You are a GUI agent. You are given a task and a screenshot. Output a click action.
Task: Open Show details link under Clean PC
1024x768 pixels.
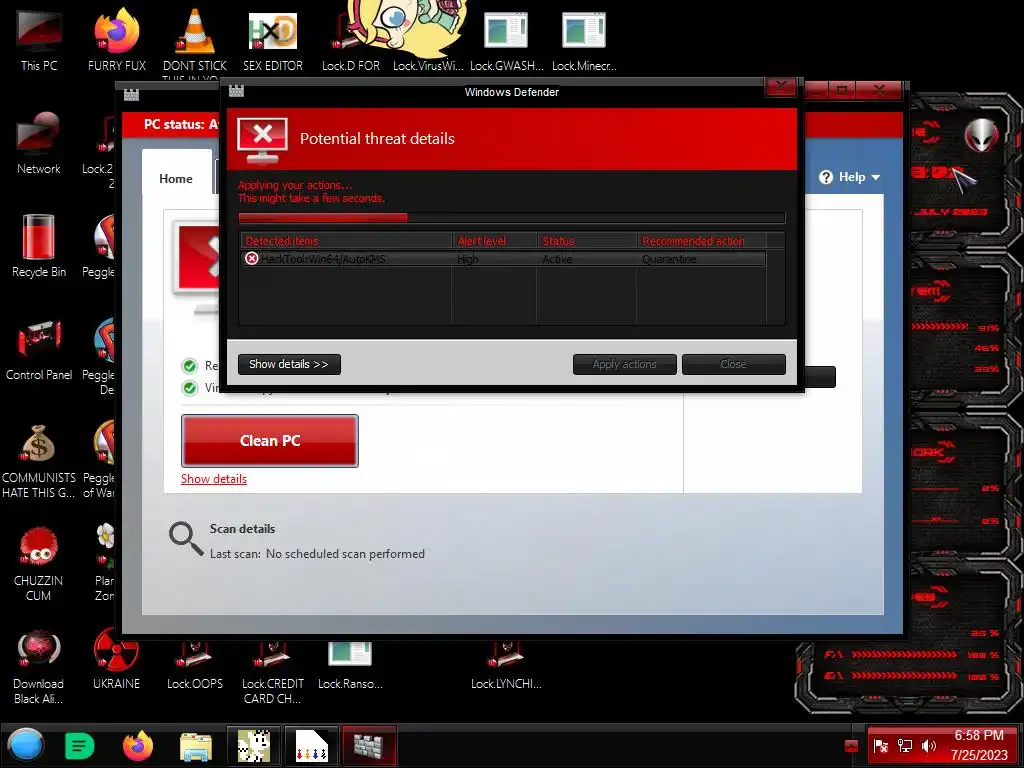(214, 479)
